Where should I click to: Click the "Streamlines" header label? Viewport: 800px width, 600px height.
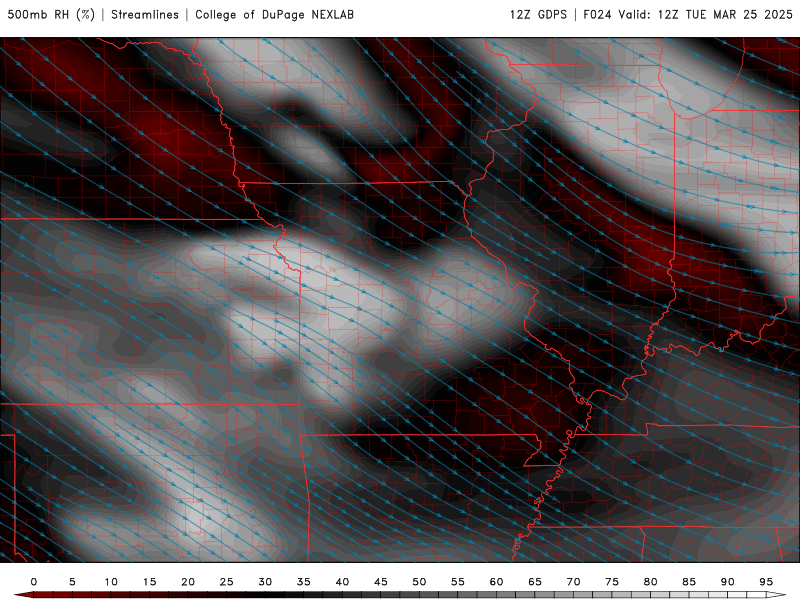coord(145,14)
